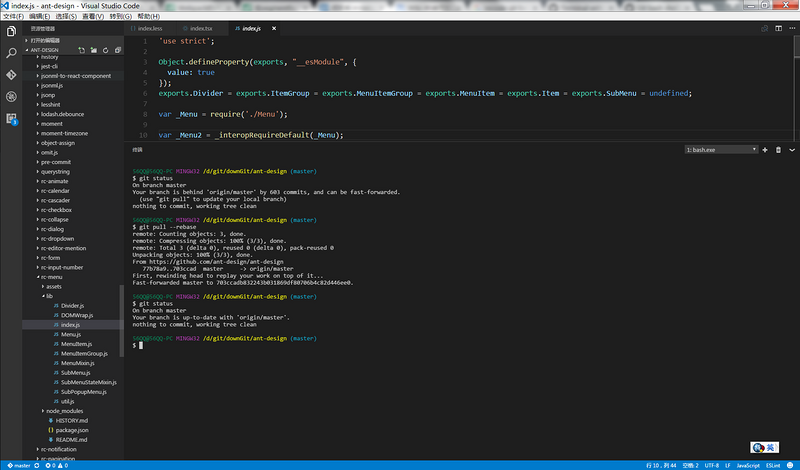Open the Explorer view in activity bar
This screenshot has width=800, height=470.
[11, 32]
